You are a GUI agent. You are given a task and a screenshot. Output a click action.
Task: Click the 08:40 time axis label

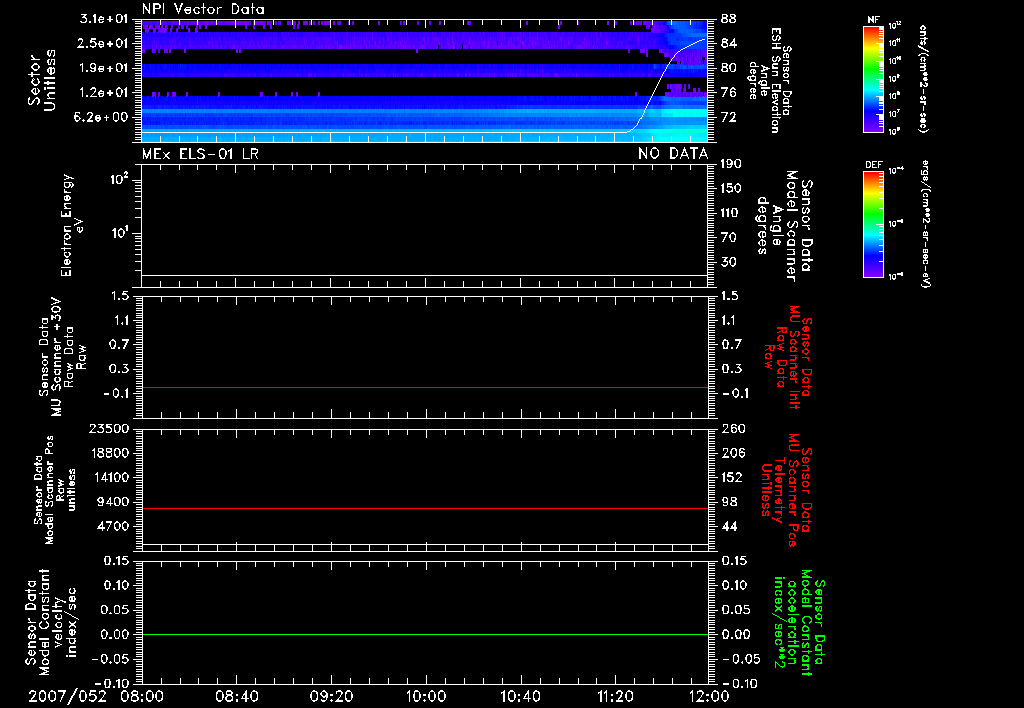[x=236, y=696]
